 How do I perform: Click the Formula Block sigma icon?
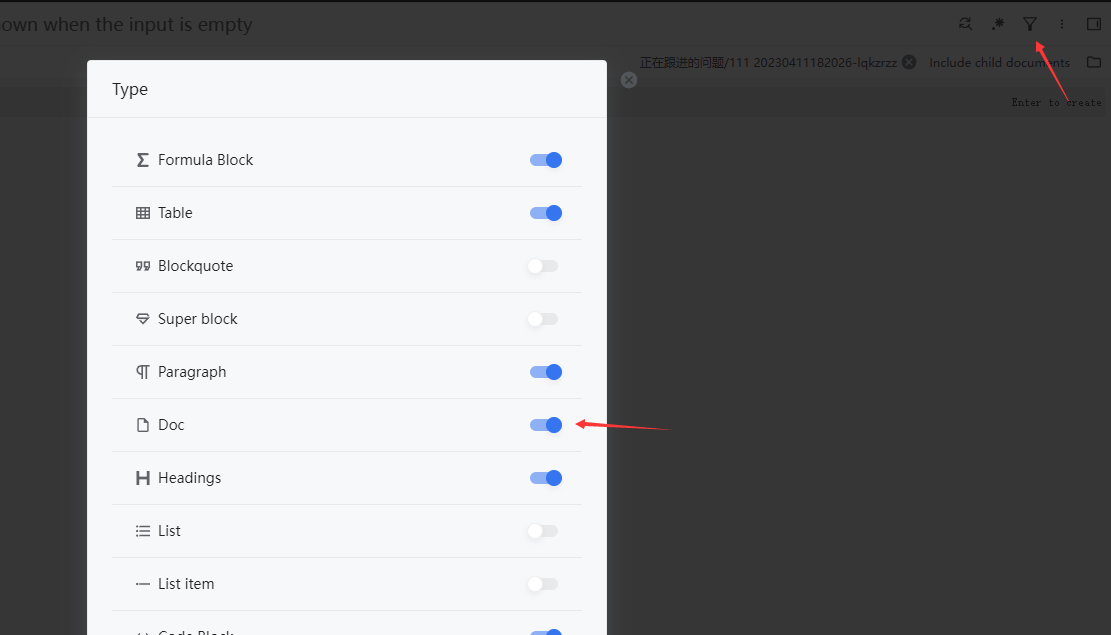click(141, 159)
